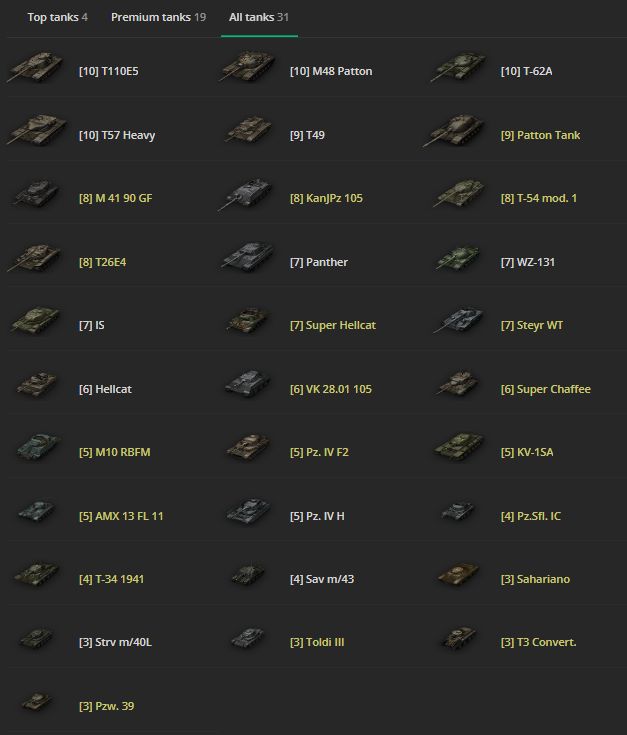
Task: Click the Patton Tank image
Action: pos(454,130)
